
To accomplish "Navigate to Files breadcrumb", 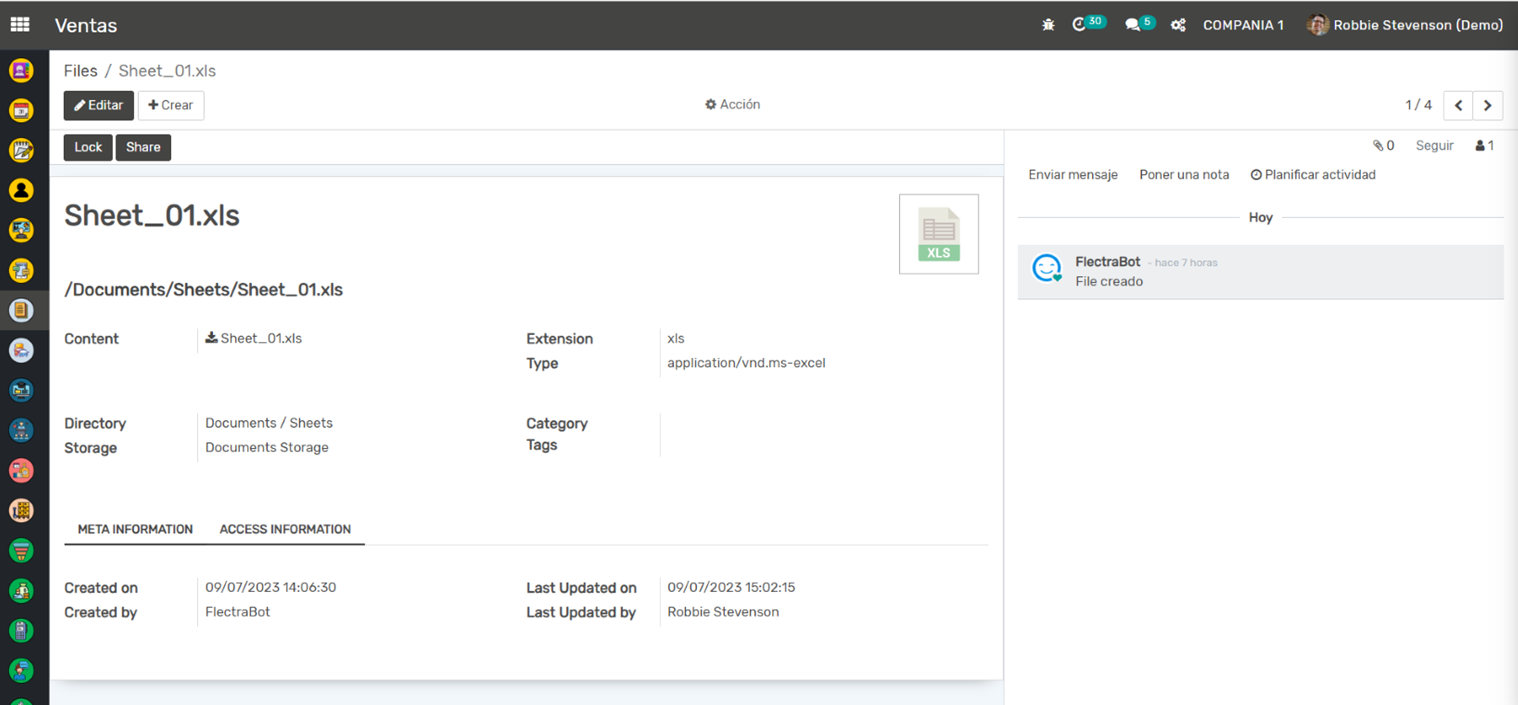I will click(81, 71).
